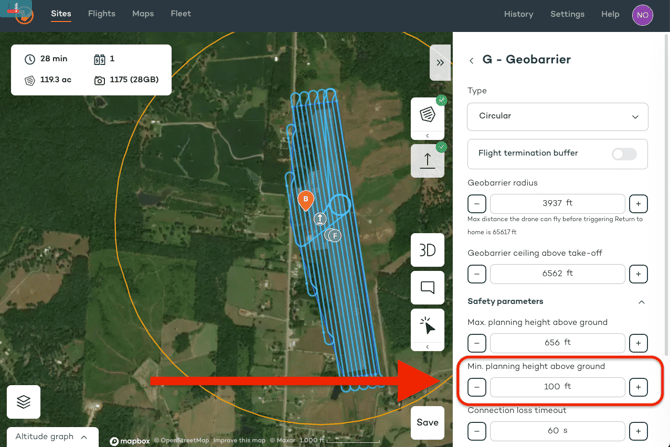Open the comment annotation tool

pyautogui.click(x=427, y=288)
